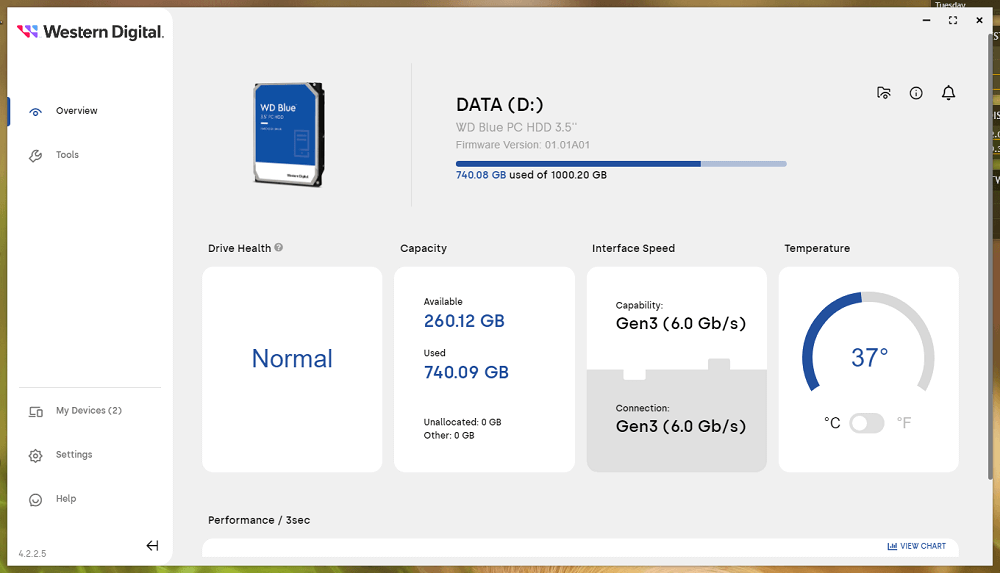Open the Overview section in sidebar
This screenshot has width=1000, height=573.
click(77, 111)
